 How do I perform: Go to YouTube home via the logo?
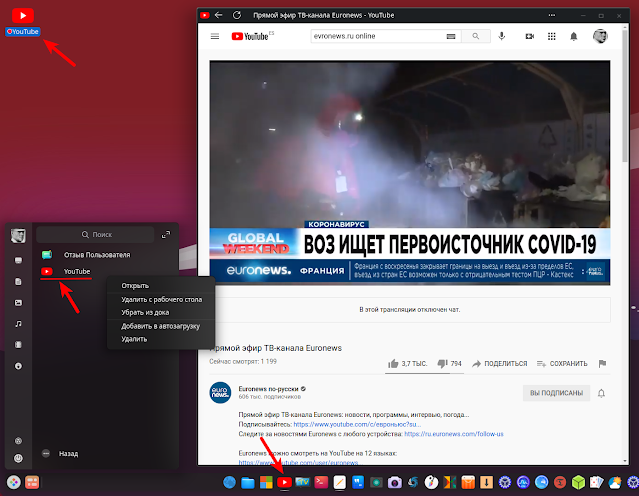point(250,36)
